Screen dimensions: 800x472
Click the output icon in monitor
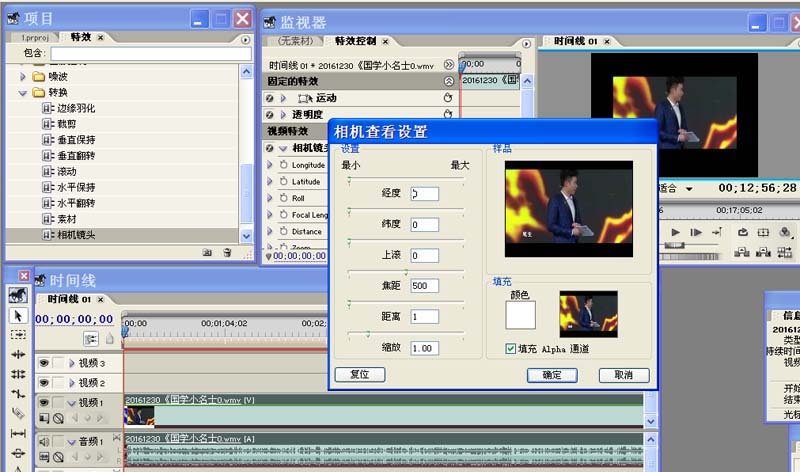(785, 232)
